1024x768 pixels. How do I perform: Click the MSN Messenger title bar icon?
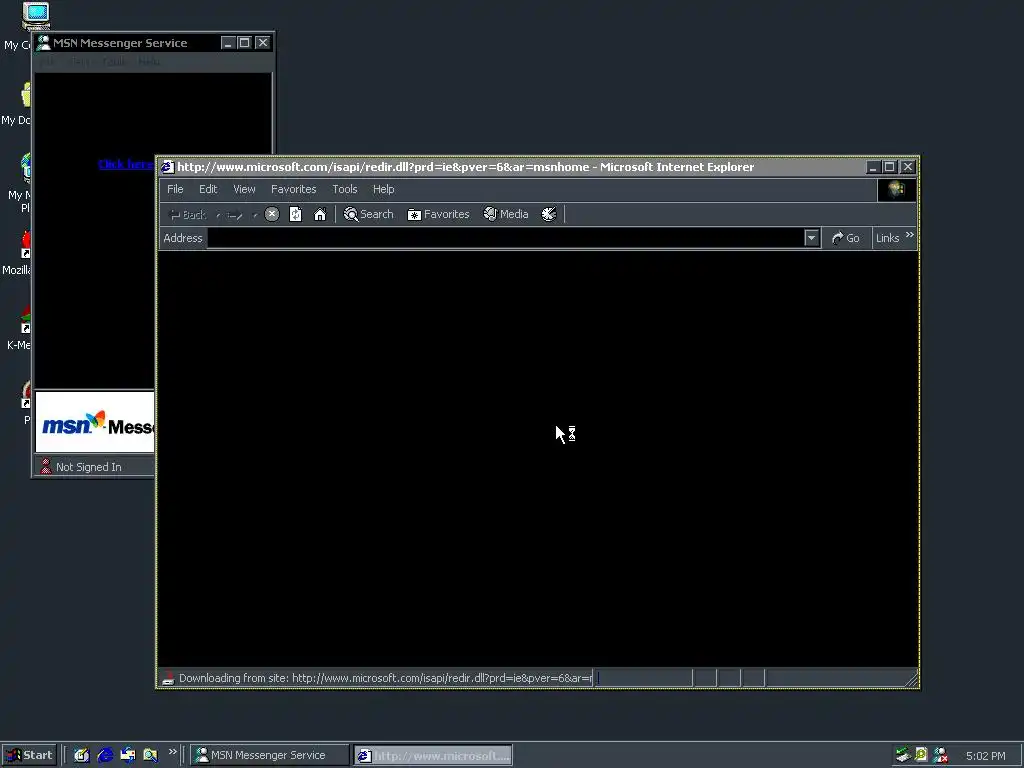pos(43,42)
